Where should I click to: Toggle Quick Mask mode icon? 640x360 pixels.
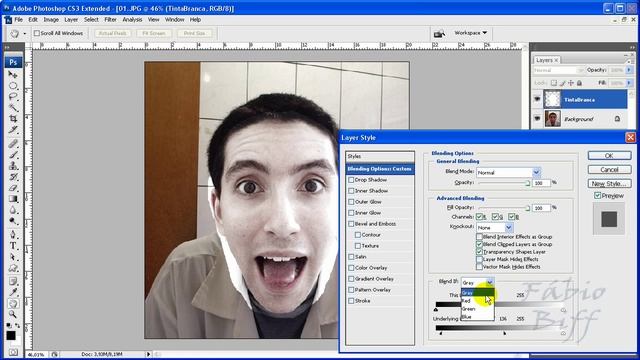tap(13, 352)
